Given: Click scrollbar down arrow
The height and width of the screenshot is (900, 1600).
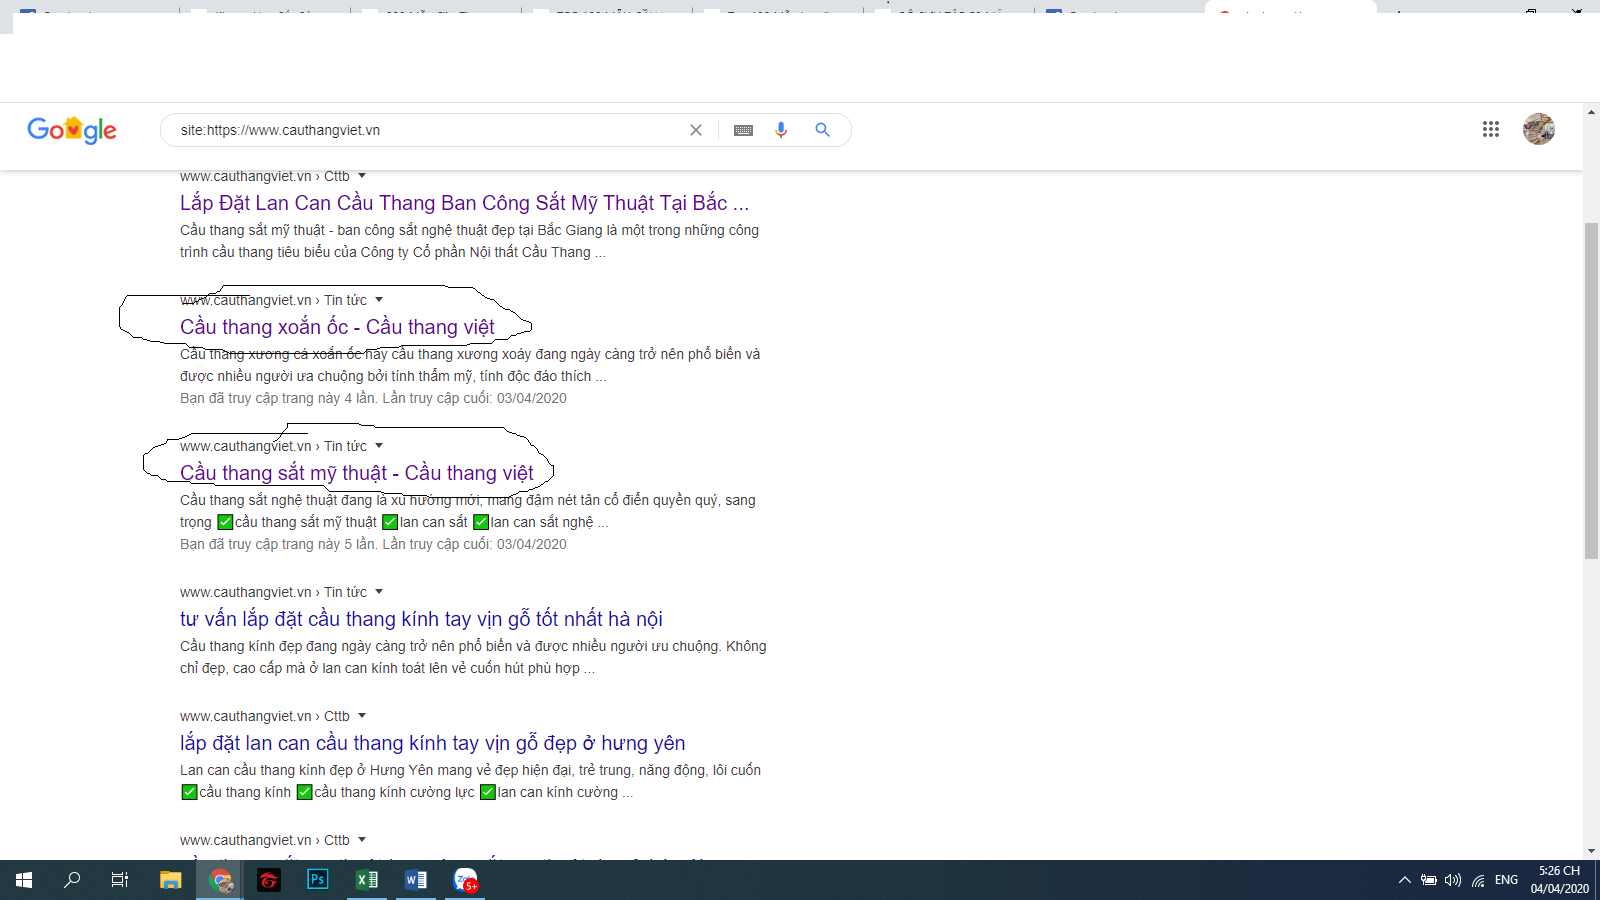Looking at the screenshot, I should pyautogui.click(x=1591, y=851).
